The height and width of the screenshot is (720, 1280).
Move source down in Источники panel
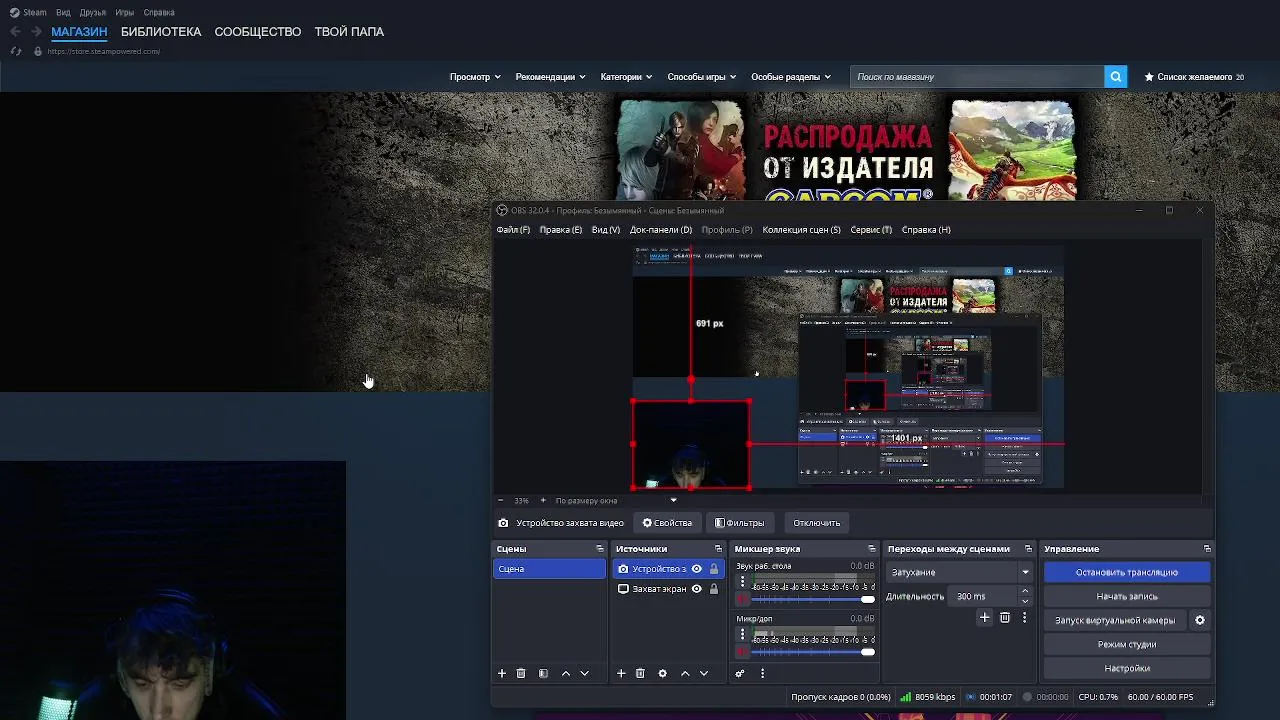click(704, 673)
